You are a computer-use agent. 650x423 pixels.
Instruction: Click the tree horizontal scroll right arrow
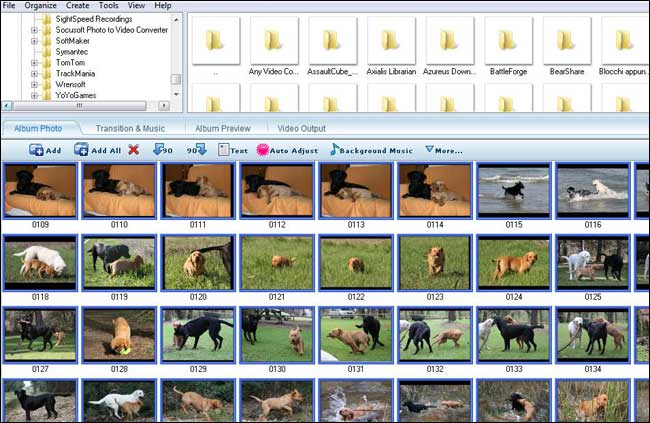coord(164,106)
